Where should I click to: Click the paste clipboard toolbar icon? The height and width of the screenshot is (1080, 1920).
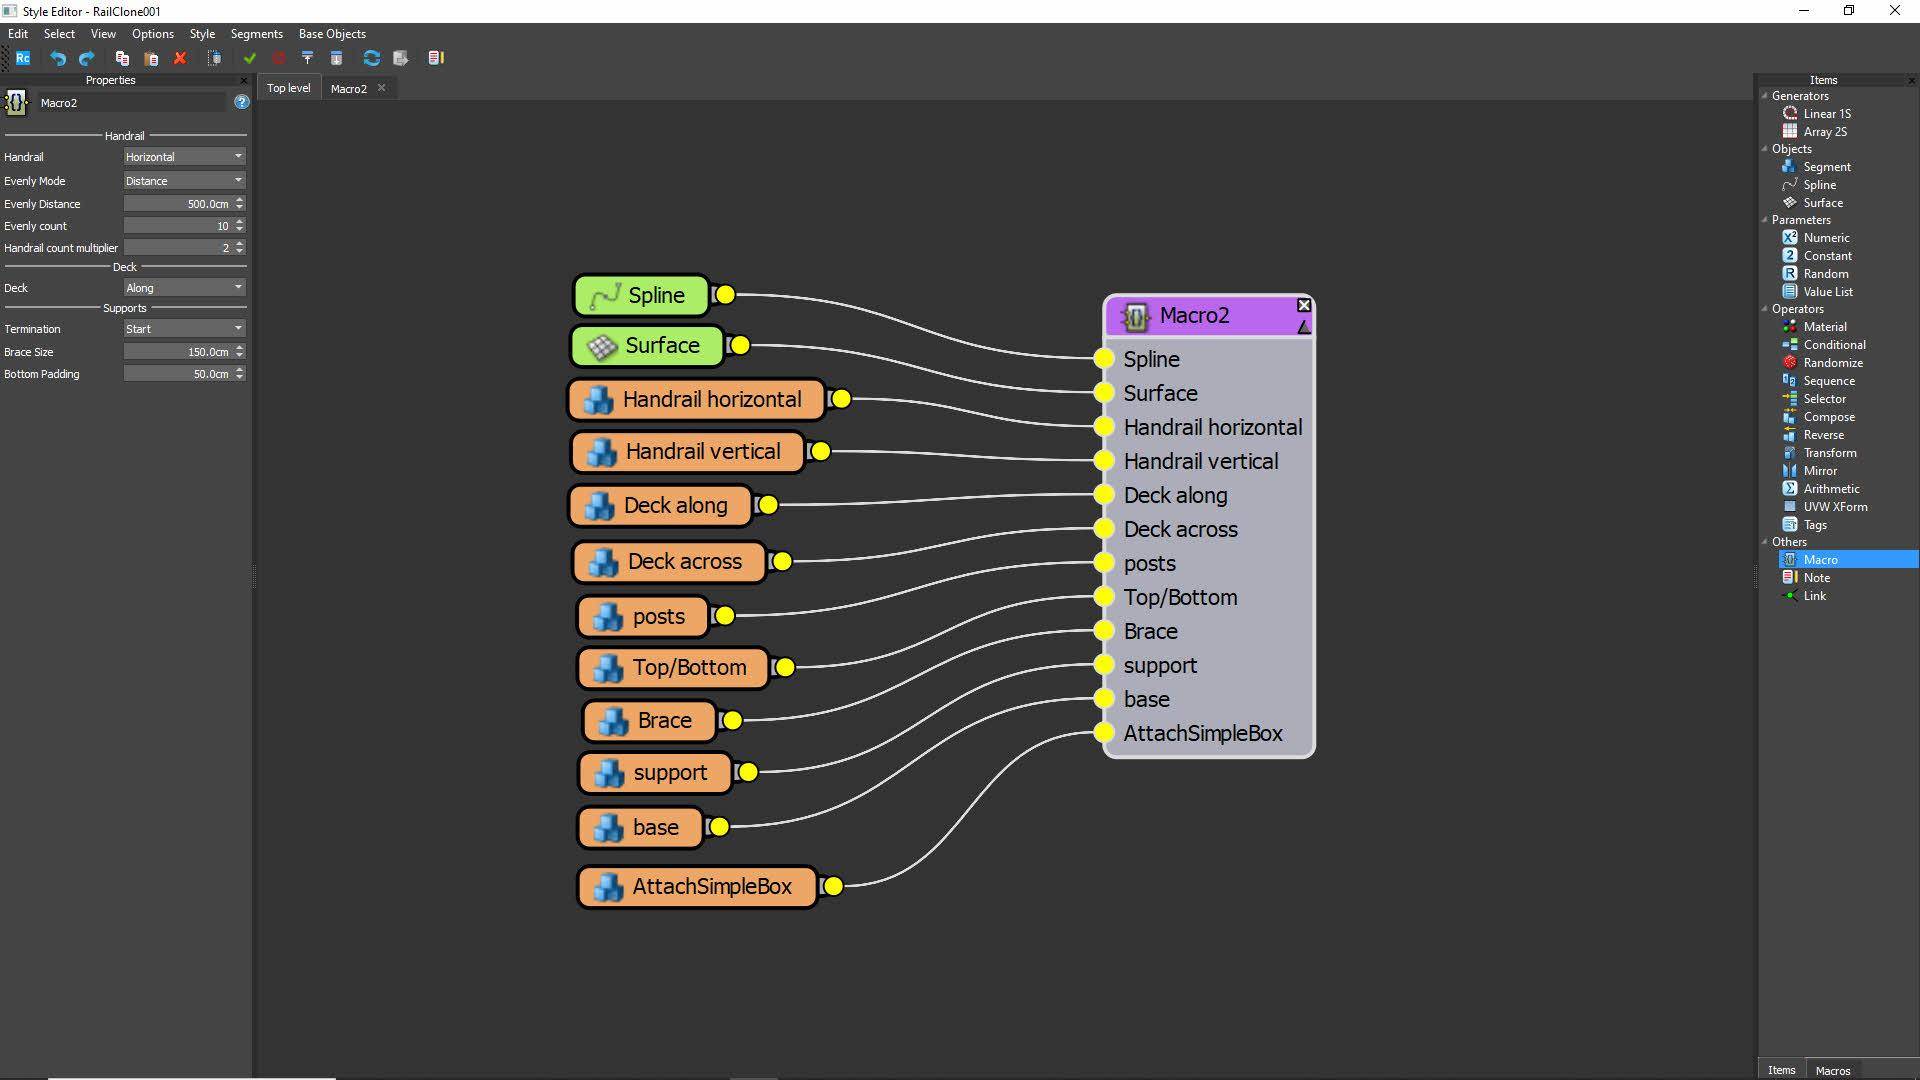[151, 58]
